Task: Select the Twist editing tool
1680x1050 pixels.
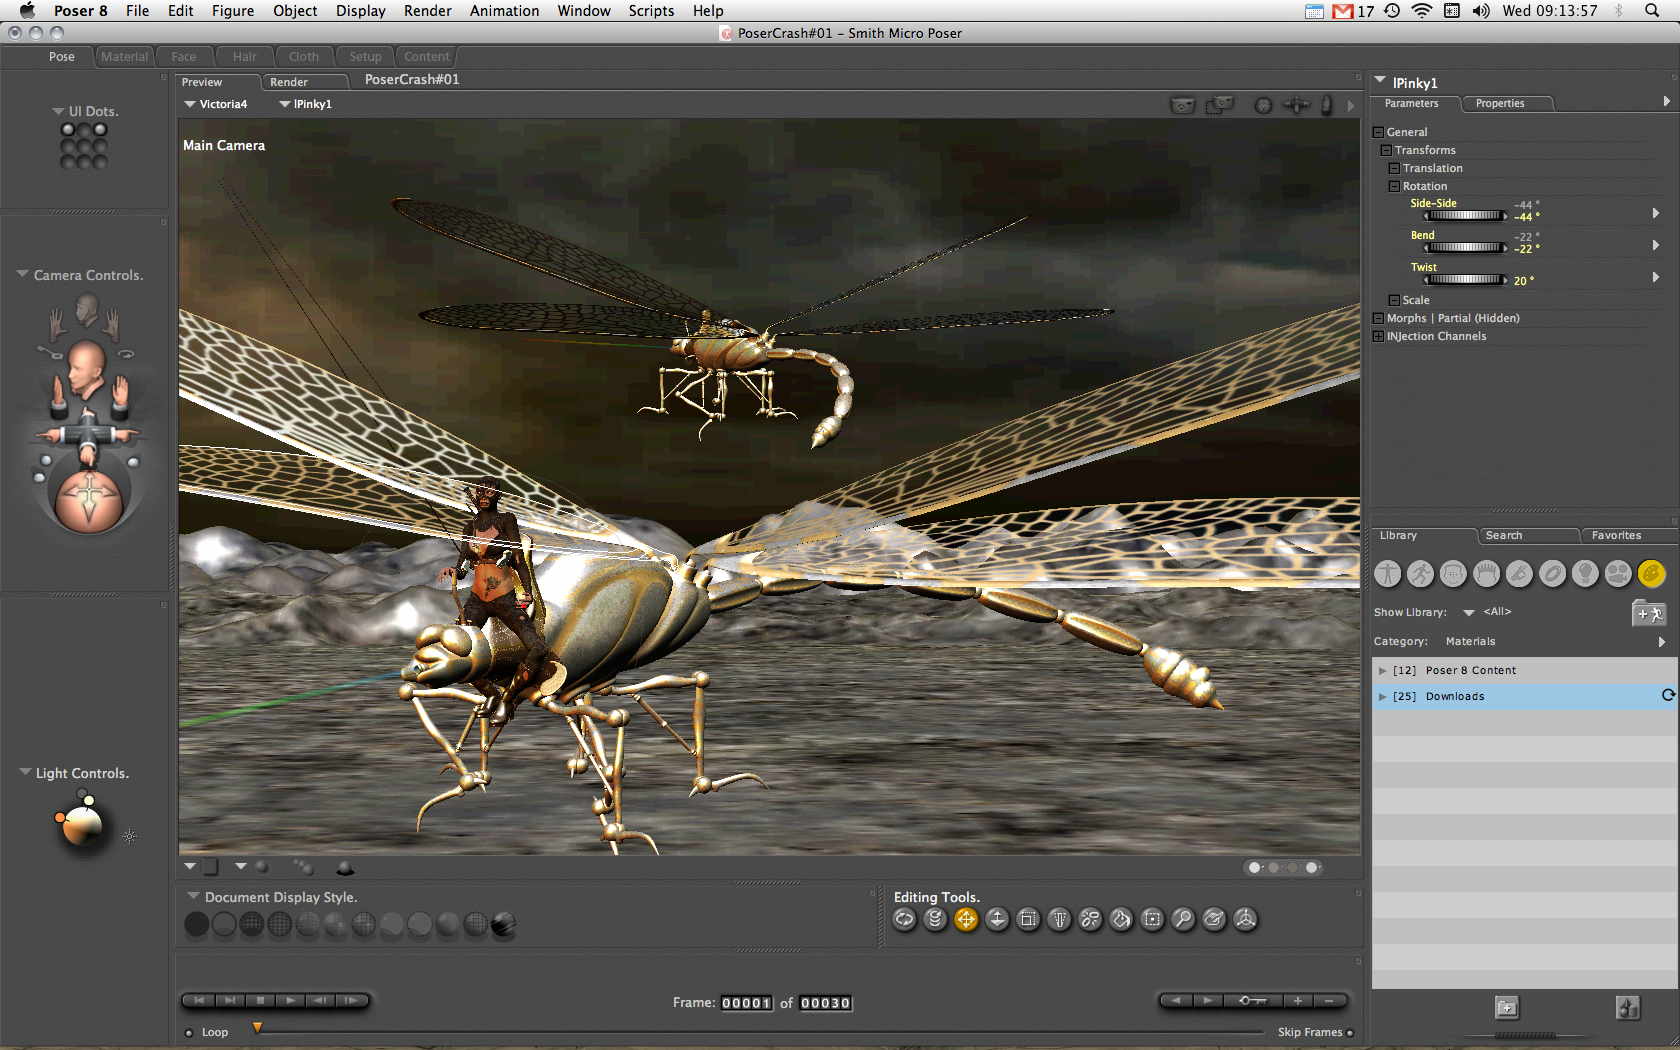Action: coord(935,920)
